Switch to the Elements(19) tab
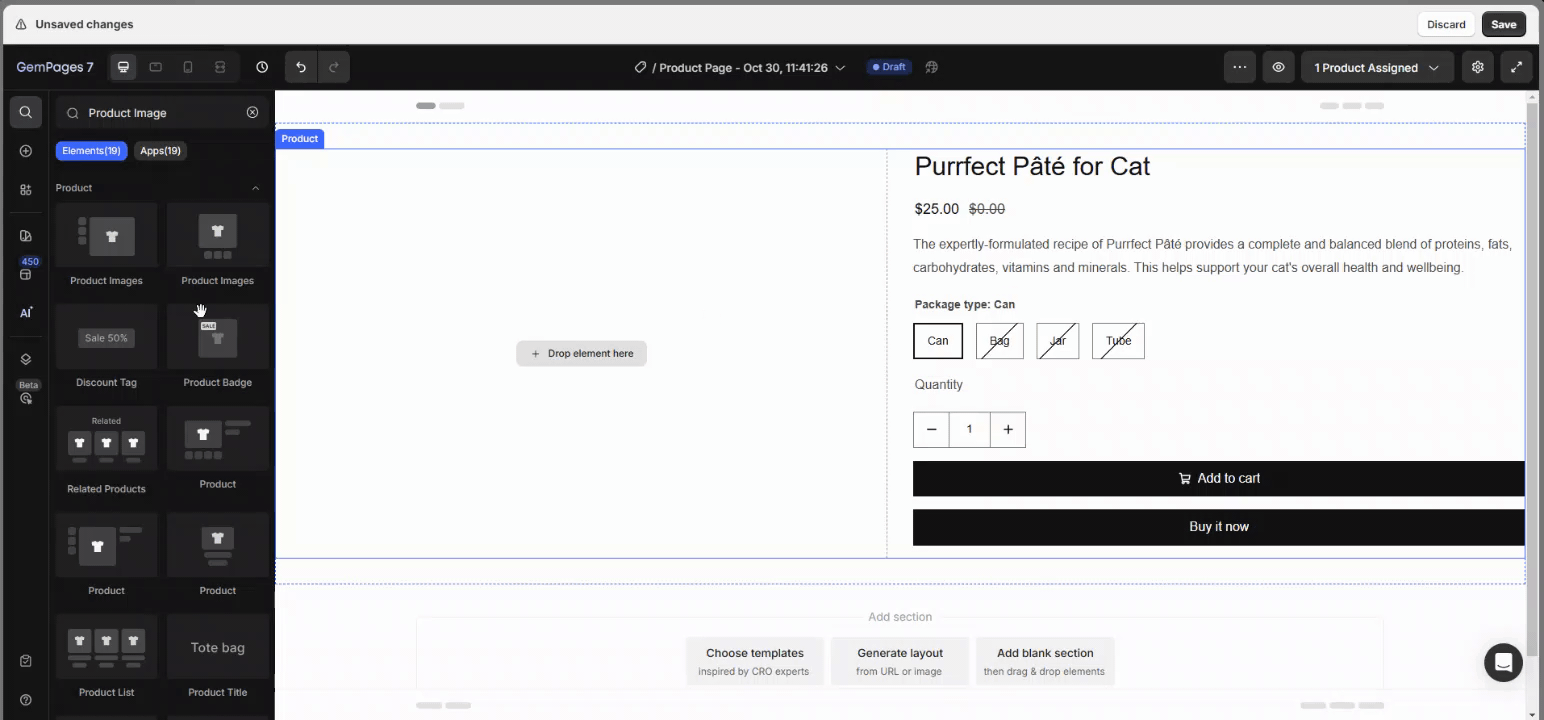Image resolution: width=1544 pixels, height=720 pixels. coord(91,150)
